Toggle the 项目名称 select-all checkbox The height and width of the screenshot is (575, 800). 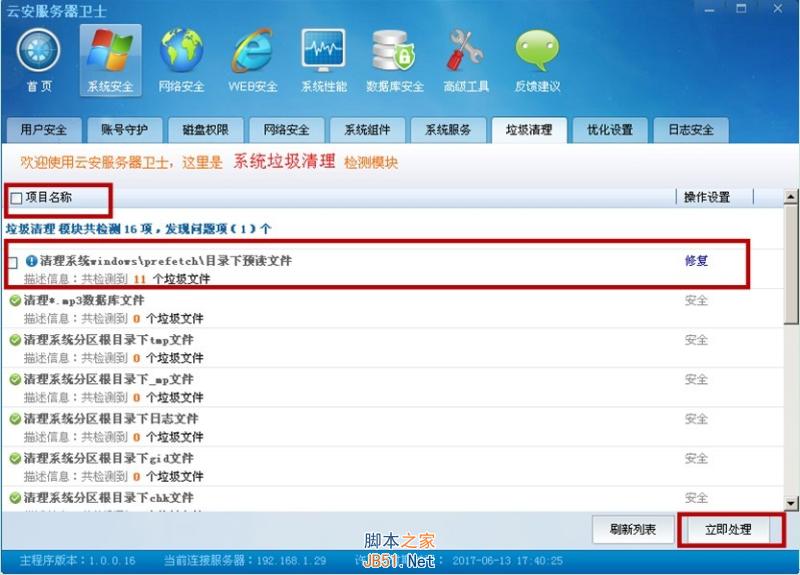[16, 198]
